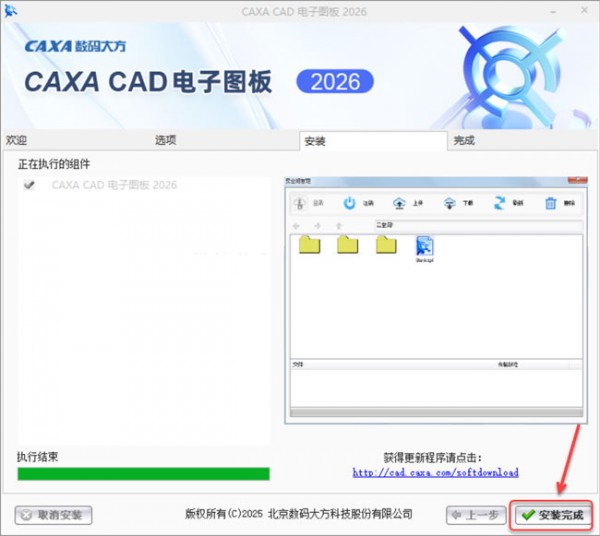Click the 安装完成 finish button

[552, 515]
